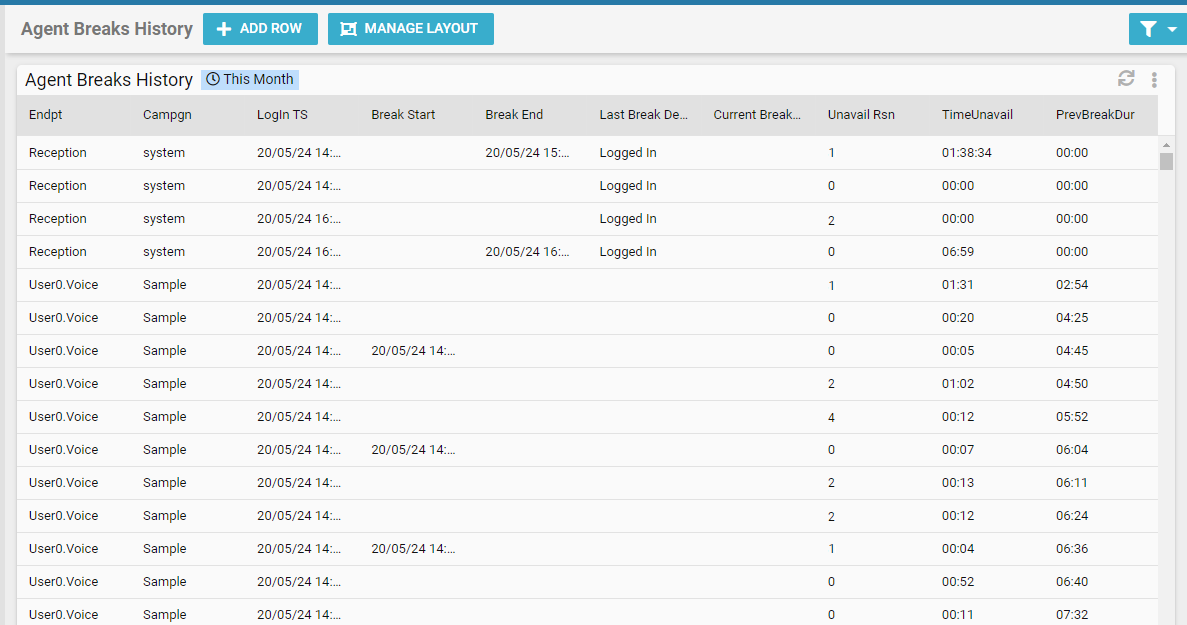Viewport: 1187px width, 625px height.
Task: Select the TimeUnavail value 00:11
Action: 958,615
